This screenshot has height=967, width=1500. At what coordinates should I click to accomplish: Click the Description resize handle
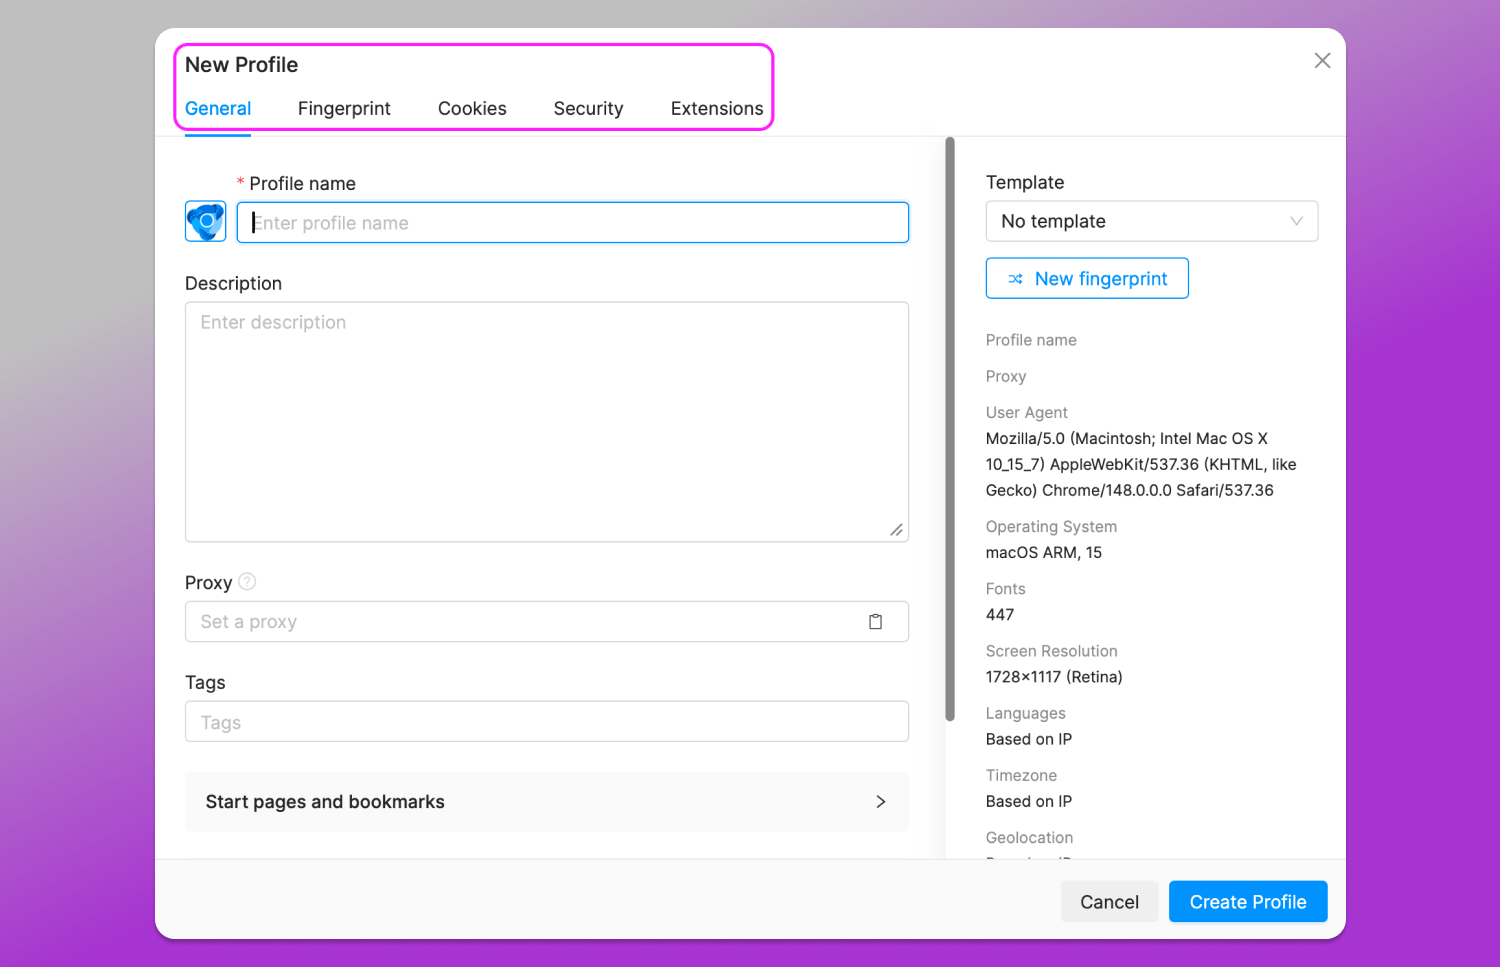(x=896, y=530)
